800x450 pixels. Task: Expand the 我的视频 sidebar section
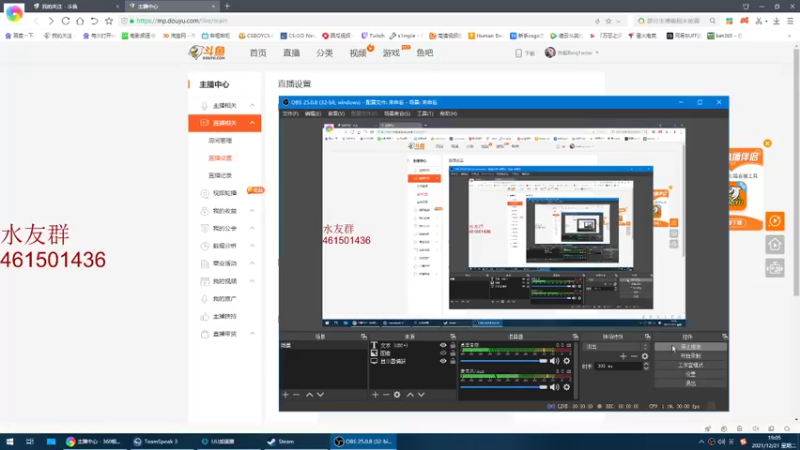252,281
